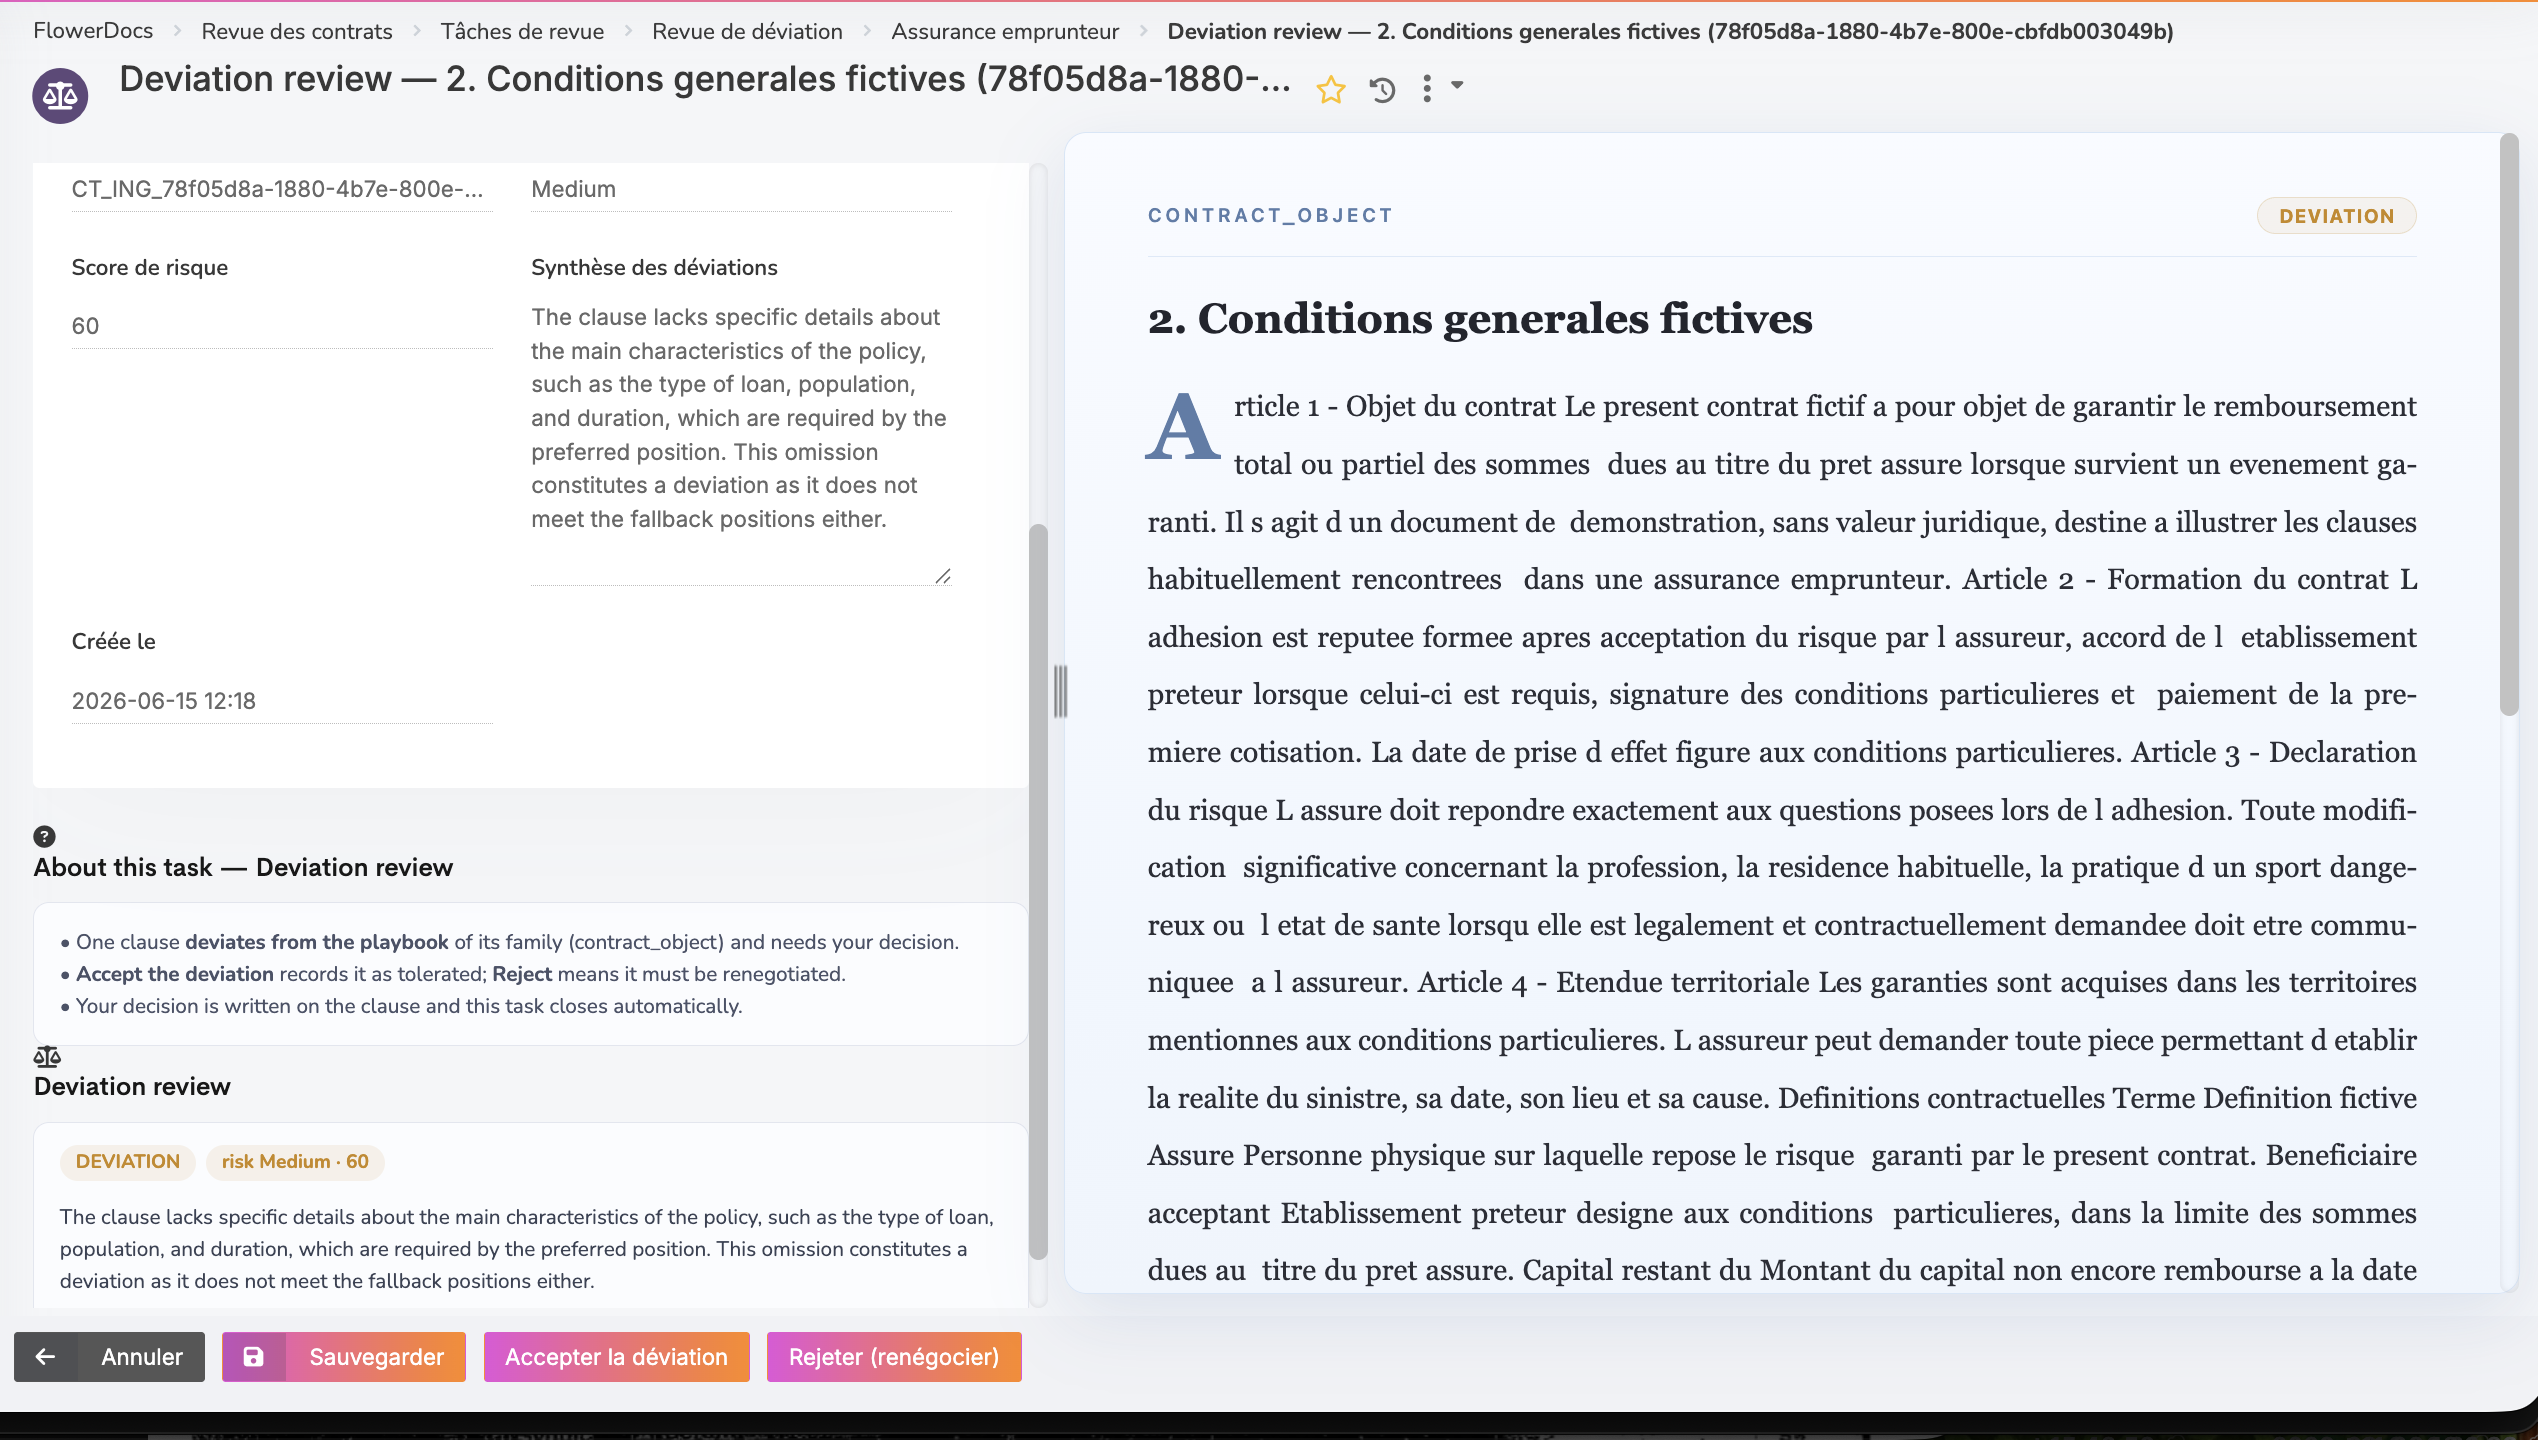Open the three-dot more actions menu

[x=1427, y=89]
